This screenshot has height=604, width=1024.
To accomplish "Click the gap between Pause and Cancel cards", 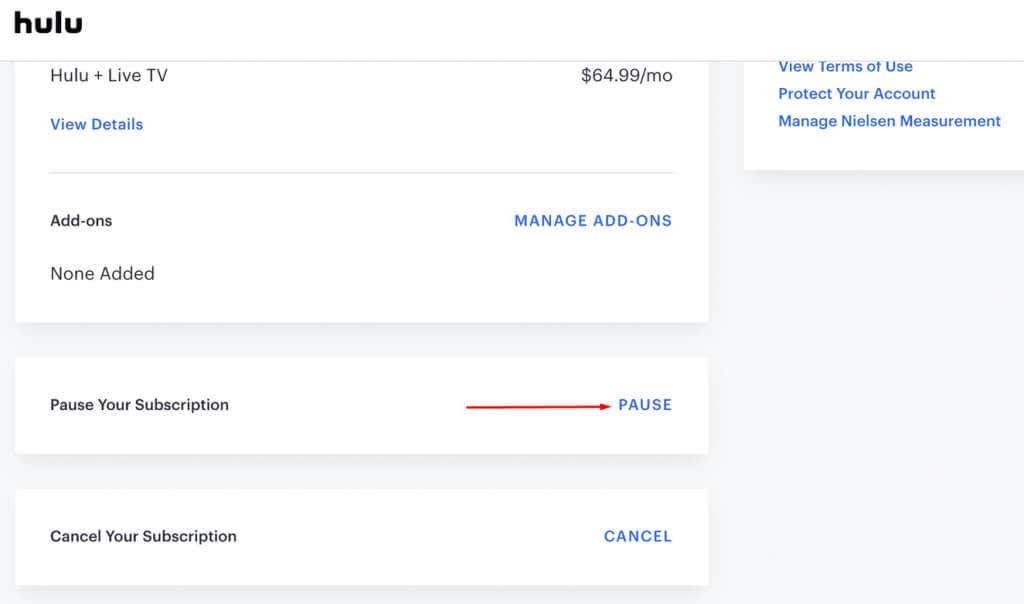I will pos(362,471).
